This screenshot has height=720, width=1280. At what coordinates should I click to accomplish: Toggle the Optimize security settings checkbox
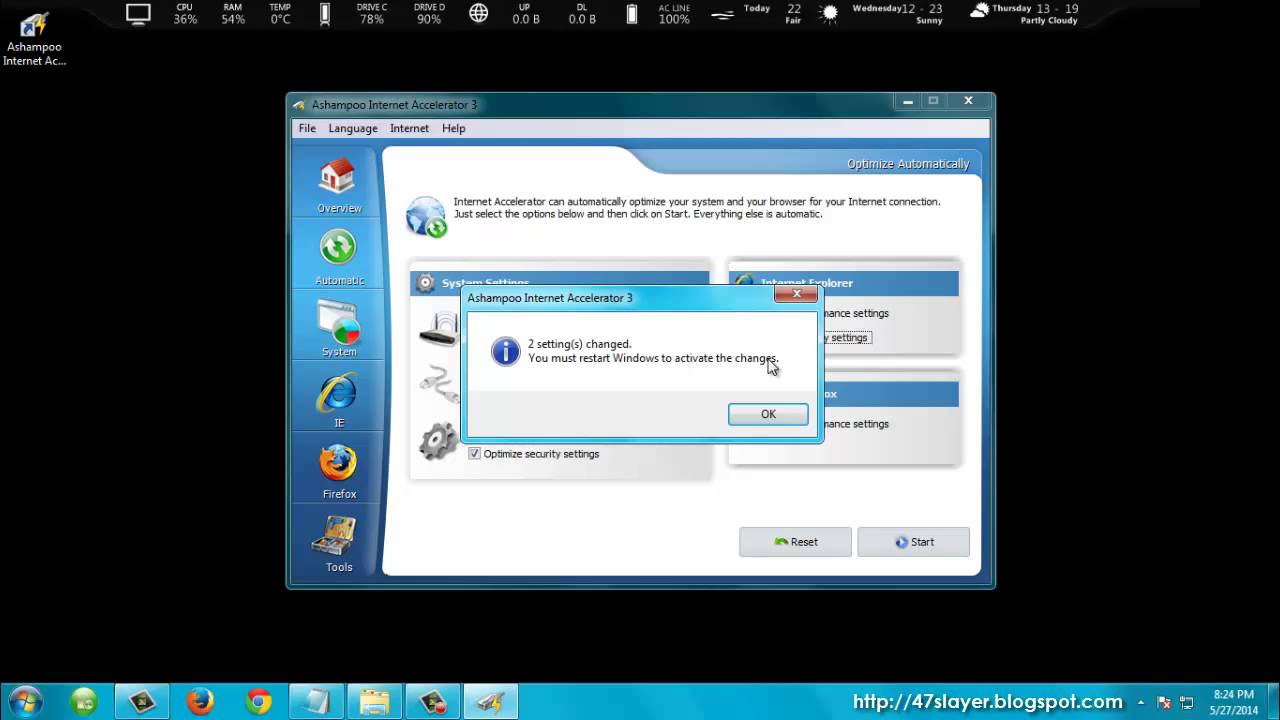(475, 454)
